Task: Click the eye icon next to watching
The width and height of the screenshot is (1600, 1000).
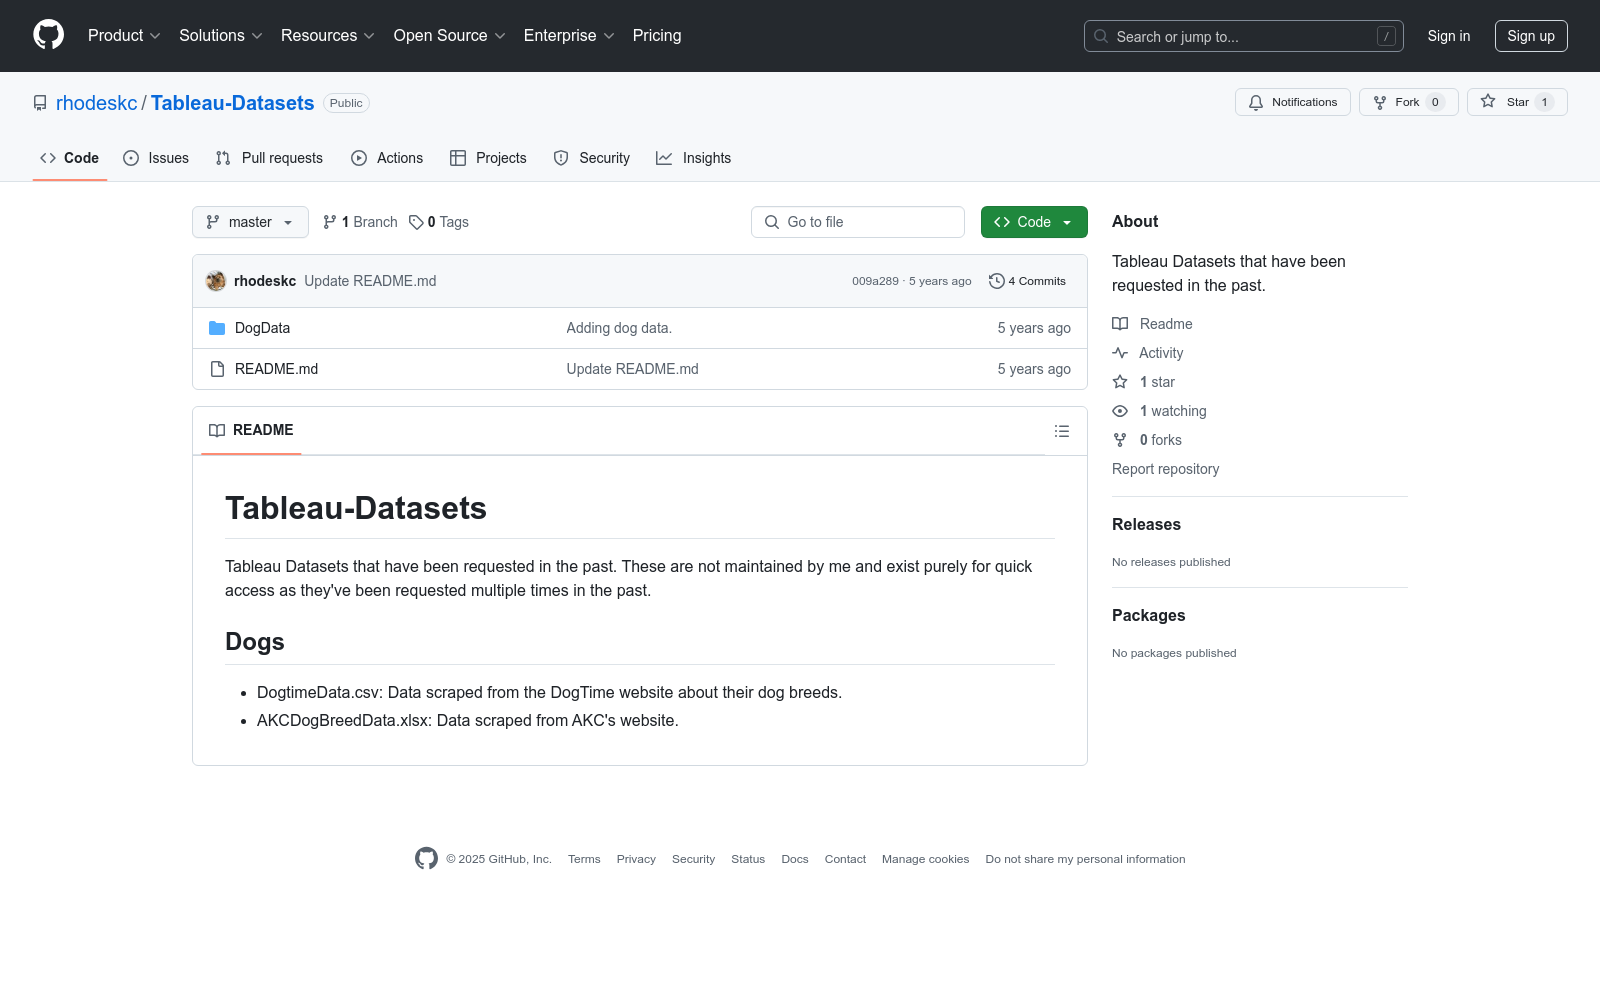Action: [x=1120, y=411]
